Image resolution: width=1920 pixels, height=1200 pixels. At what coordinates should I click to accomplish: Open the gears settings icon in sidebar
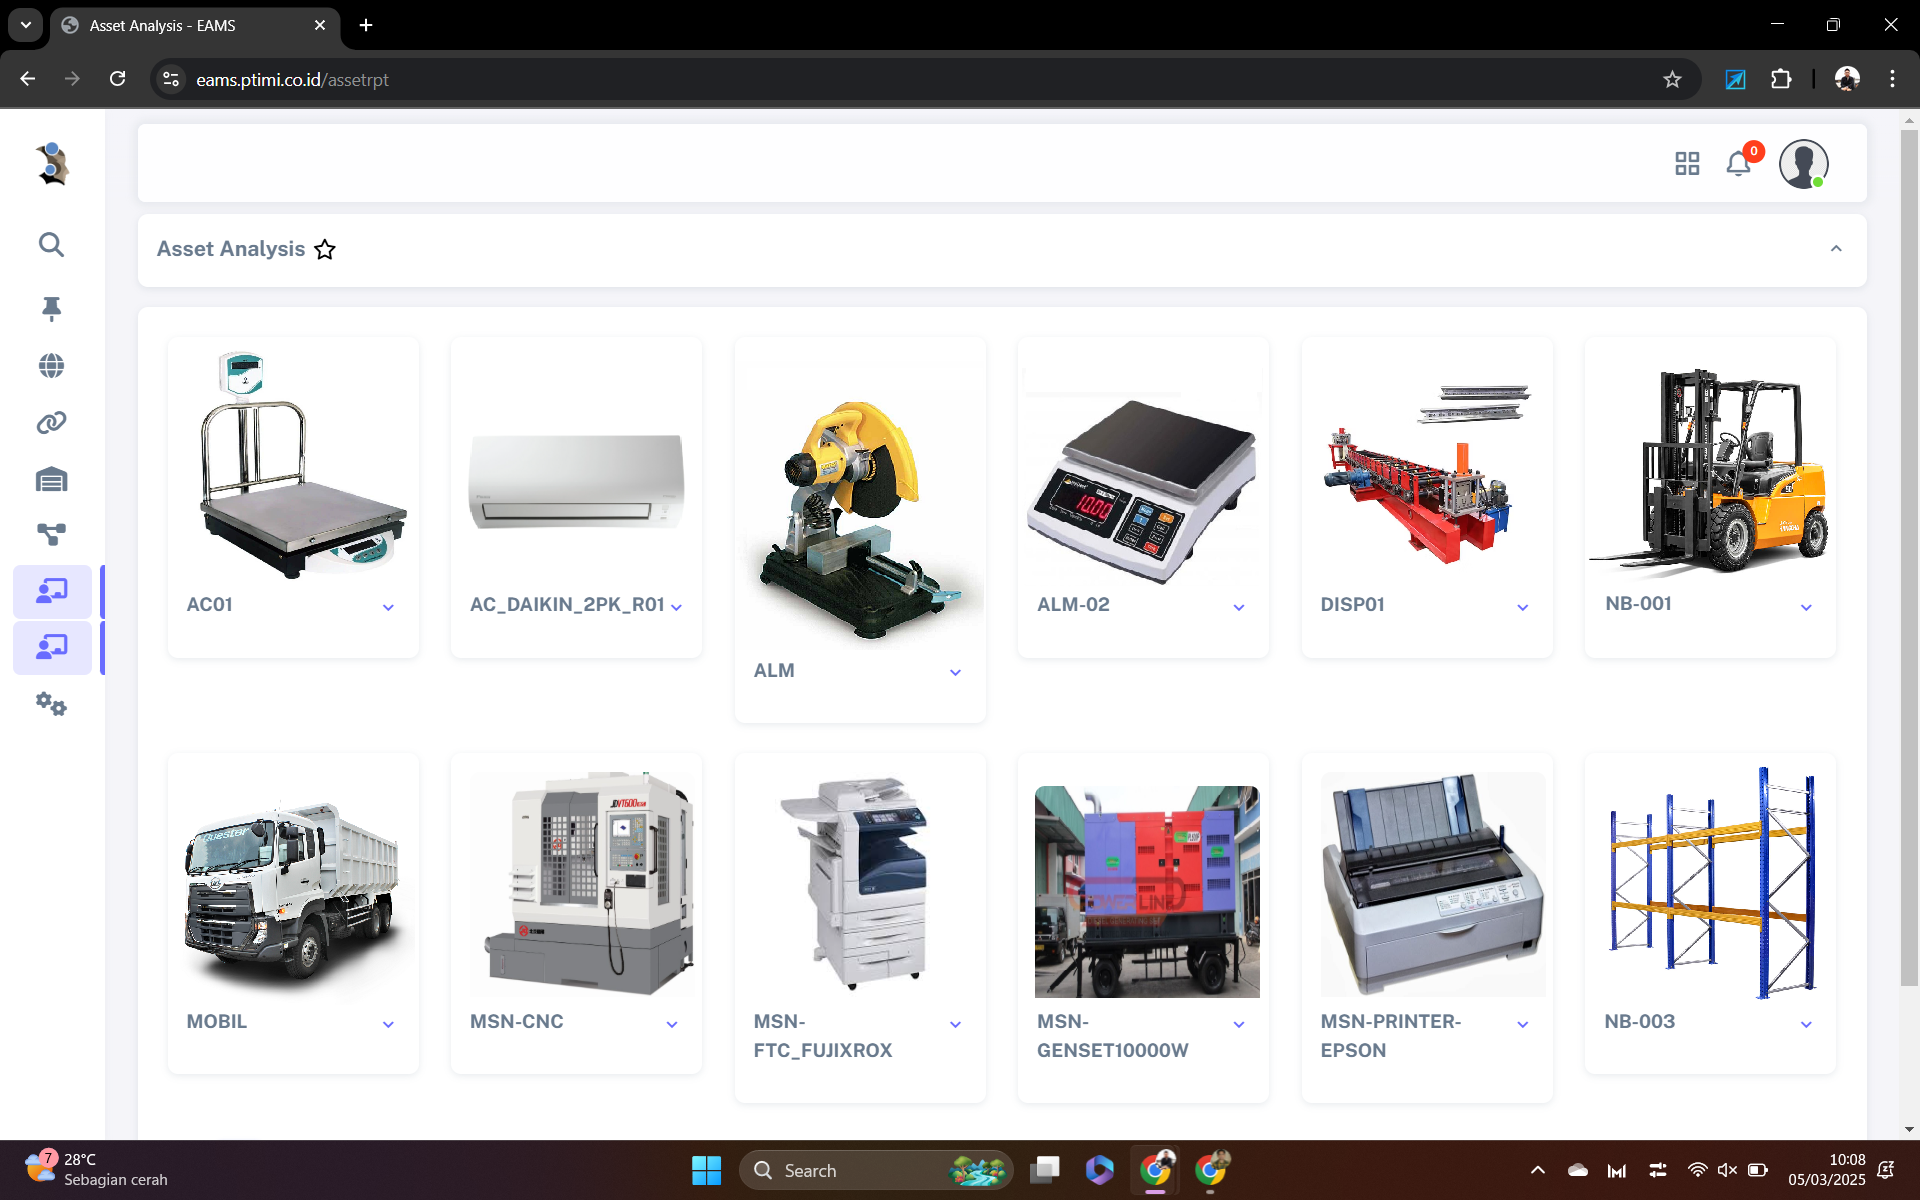point(51,705)
